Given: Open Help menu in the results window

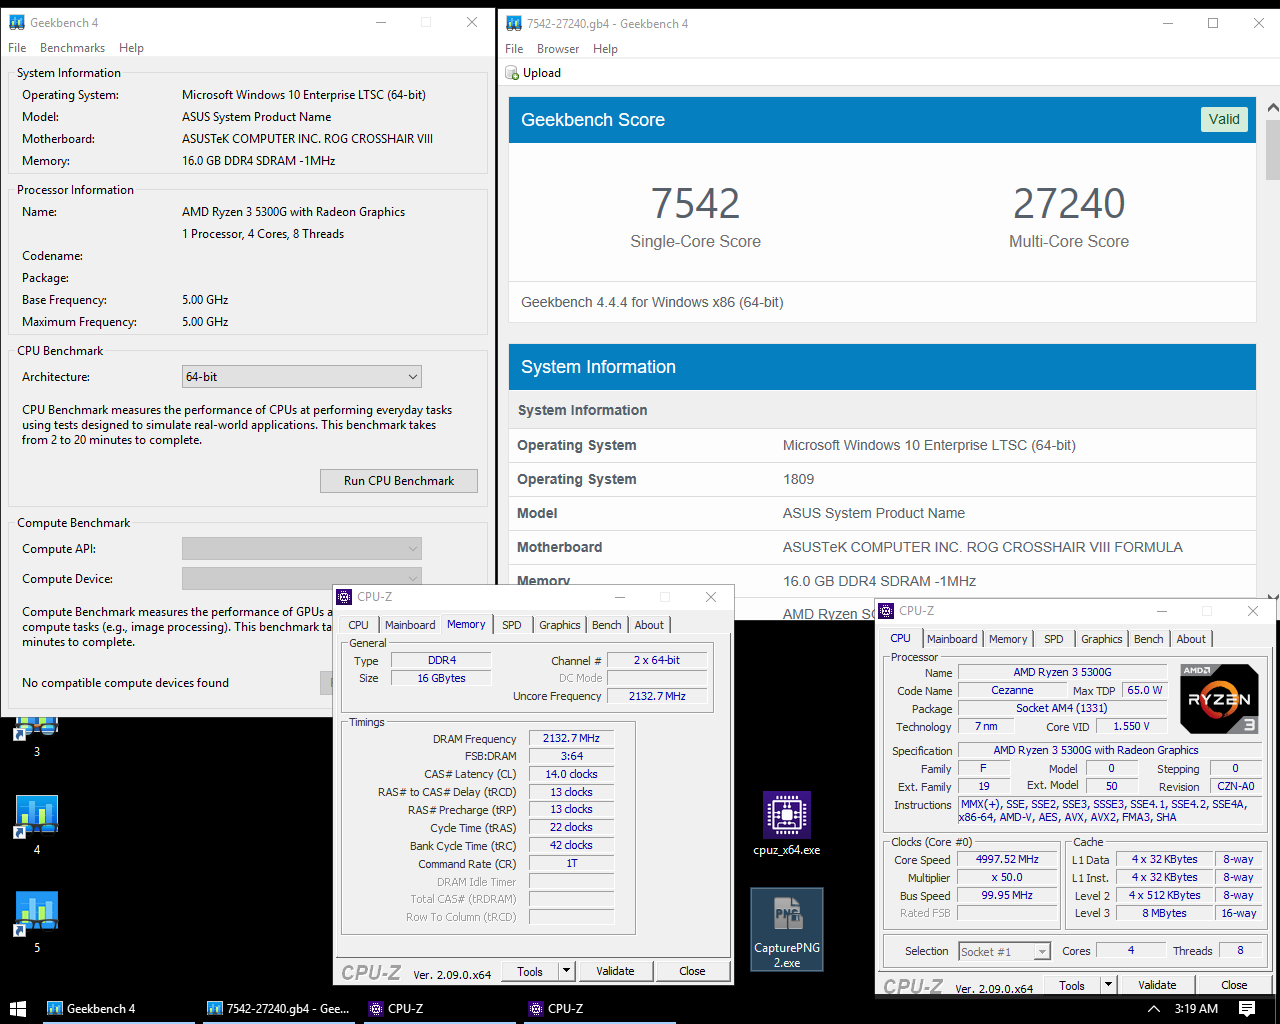Looking at the screenshot, I should pyautogui.click(x=605, y=49).
